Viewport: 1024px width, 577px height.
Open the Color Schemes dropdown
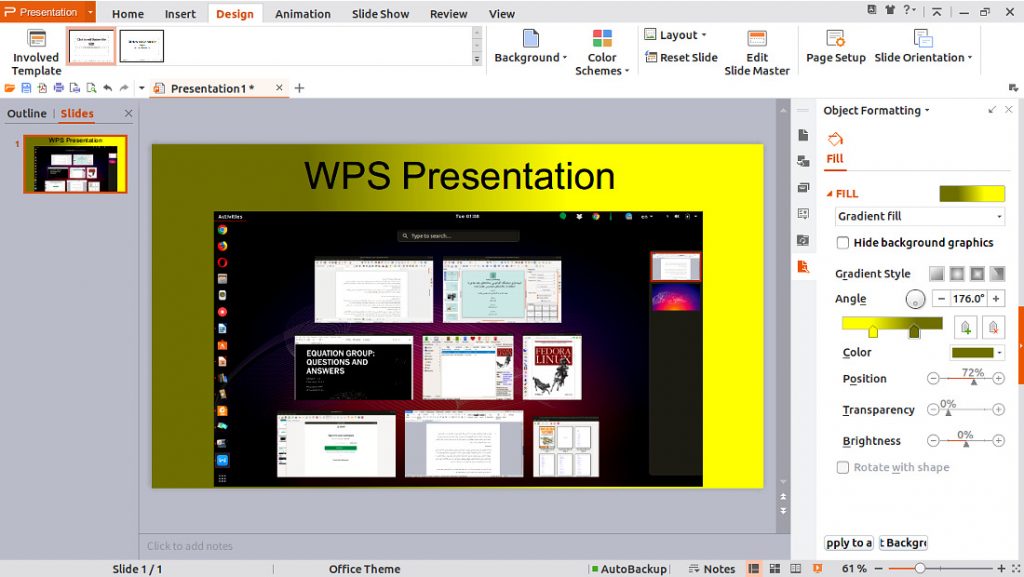tap(601, 53)
